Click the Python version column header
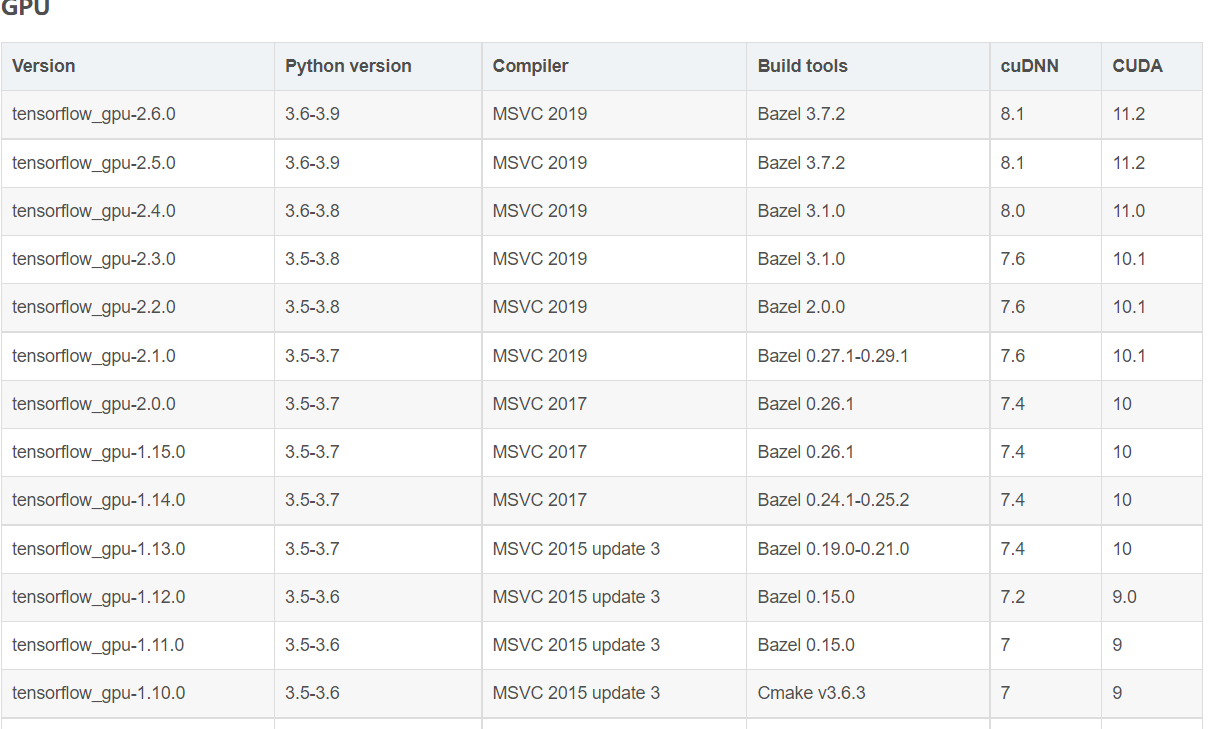 pyautogui.click(x=378, y=66)
